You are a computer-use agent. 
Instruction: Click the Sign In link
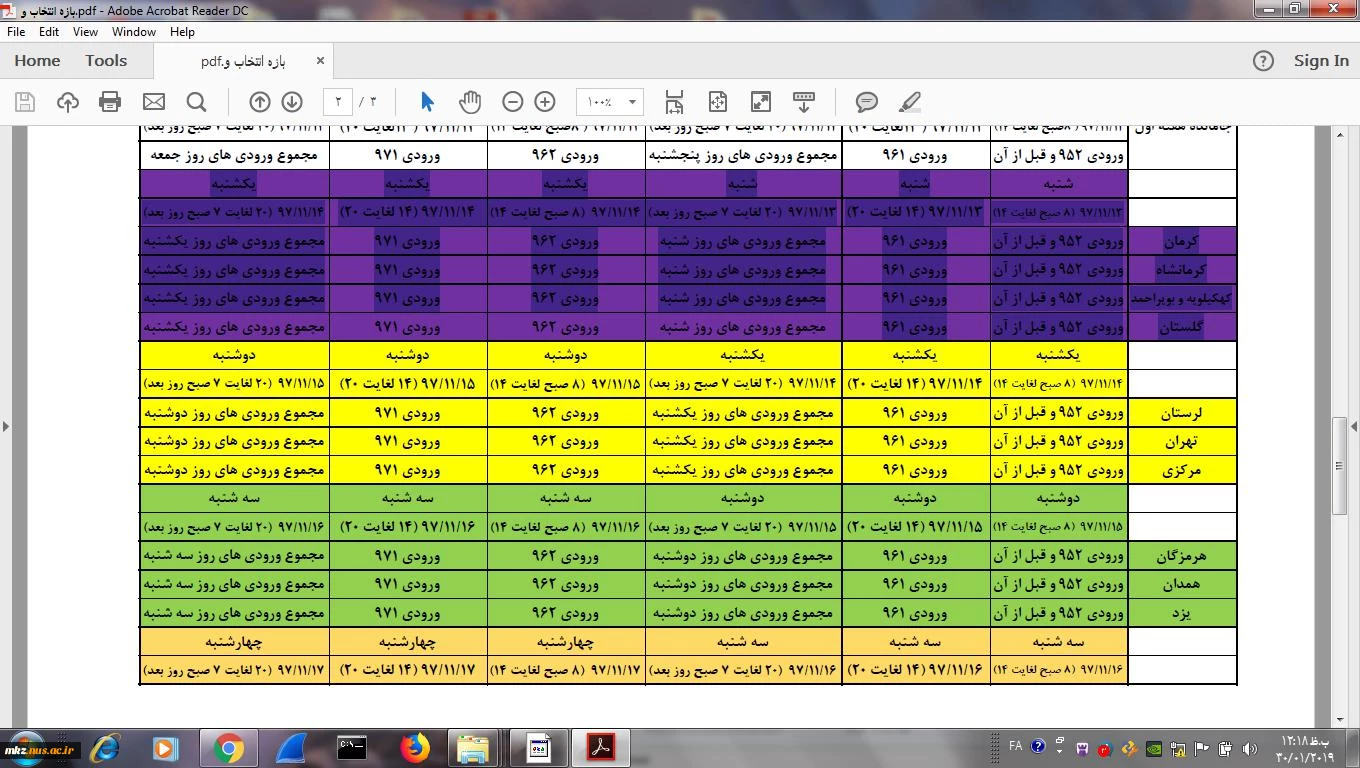click(1321, 61)
